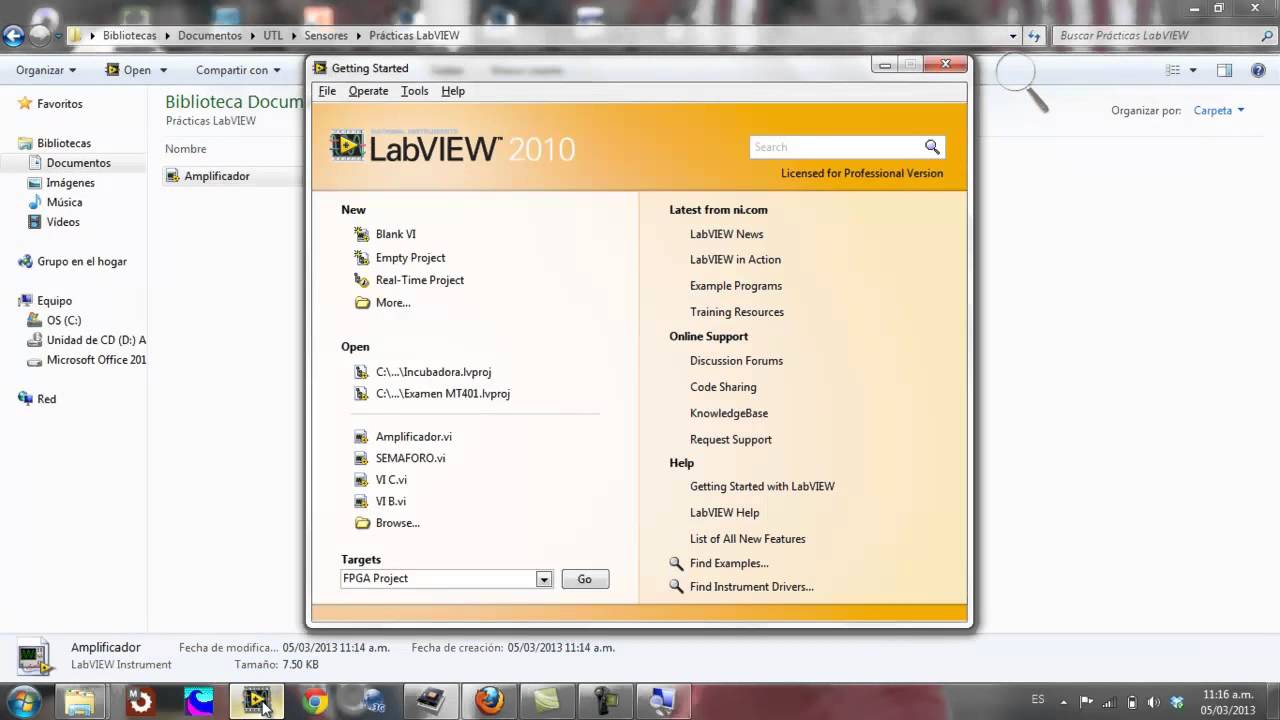Click Browse... folder to open a file
The height and width of the screenshot is (720, 1280).
(397, 523)
